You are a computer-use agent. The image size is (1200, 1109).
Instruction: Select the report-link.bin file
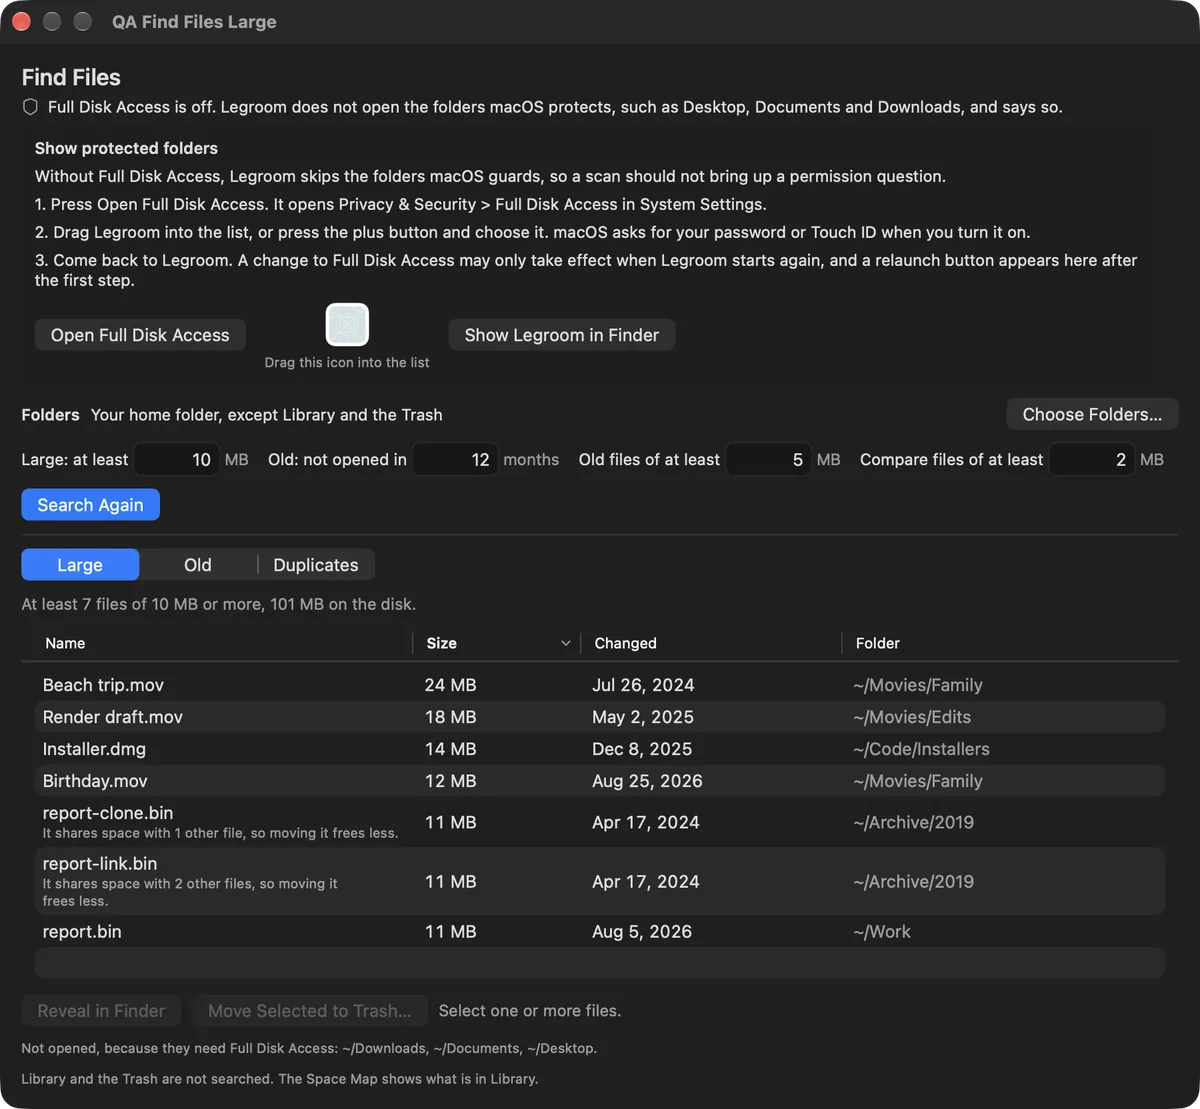tap(600, 881)
